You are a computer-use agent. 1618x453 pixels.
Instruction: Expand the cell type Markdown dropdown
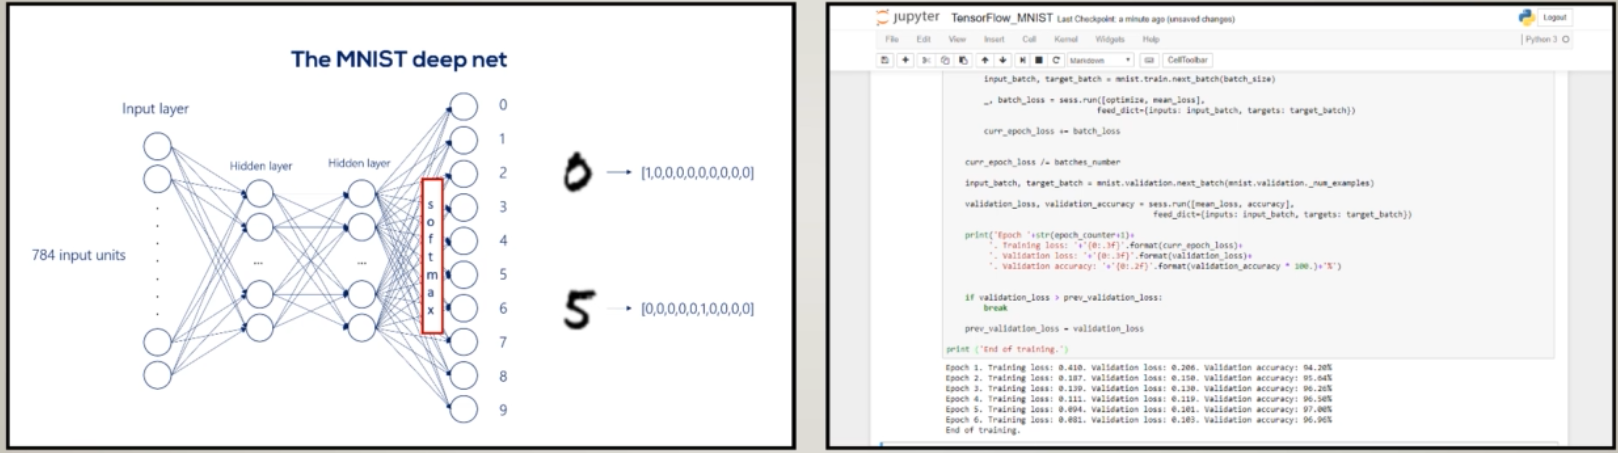point(1100,60)
